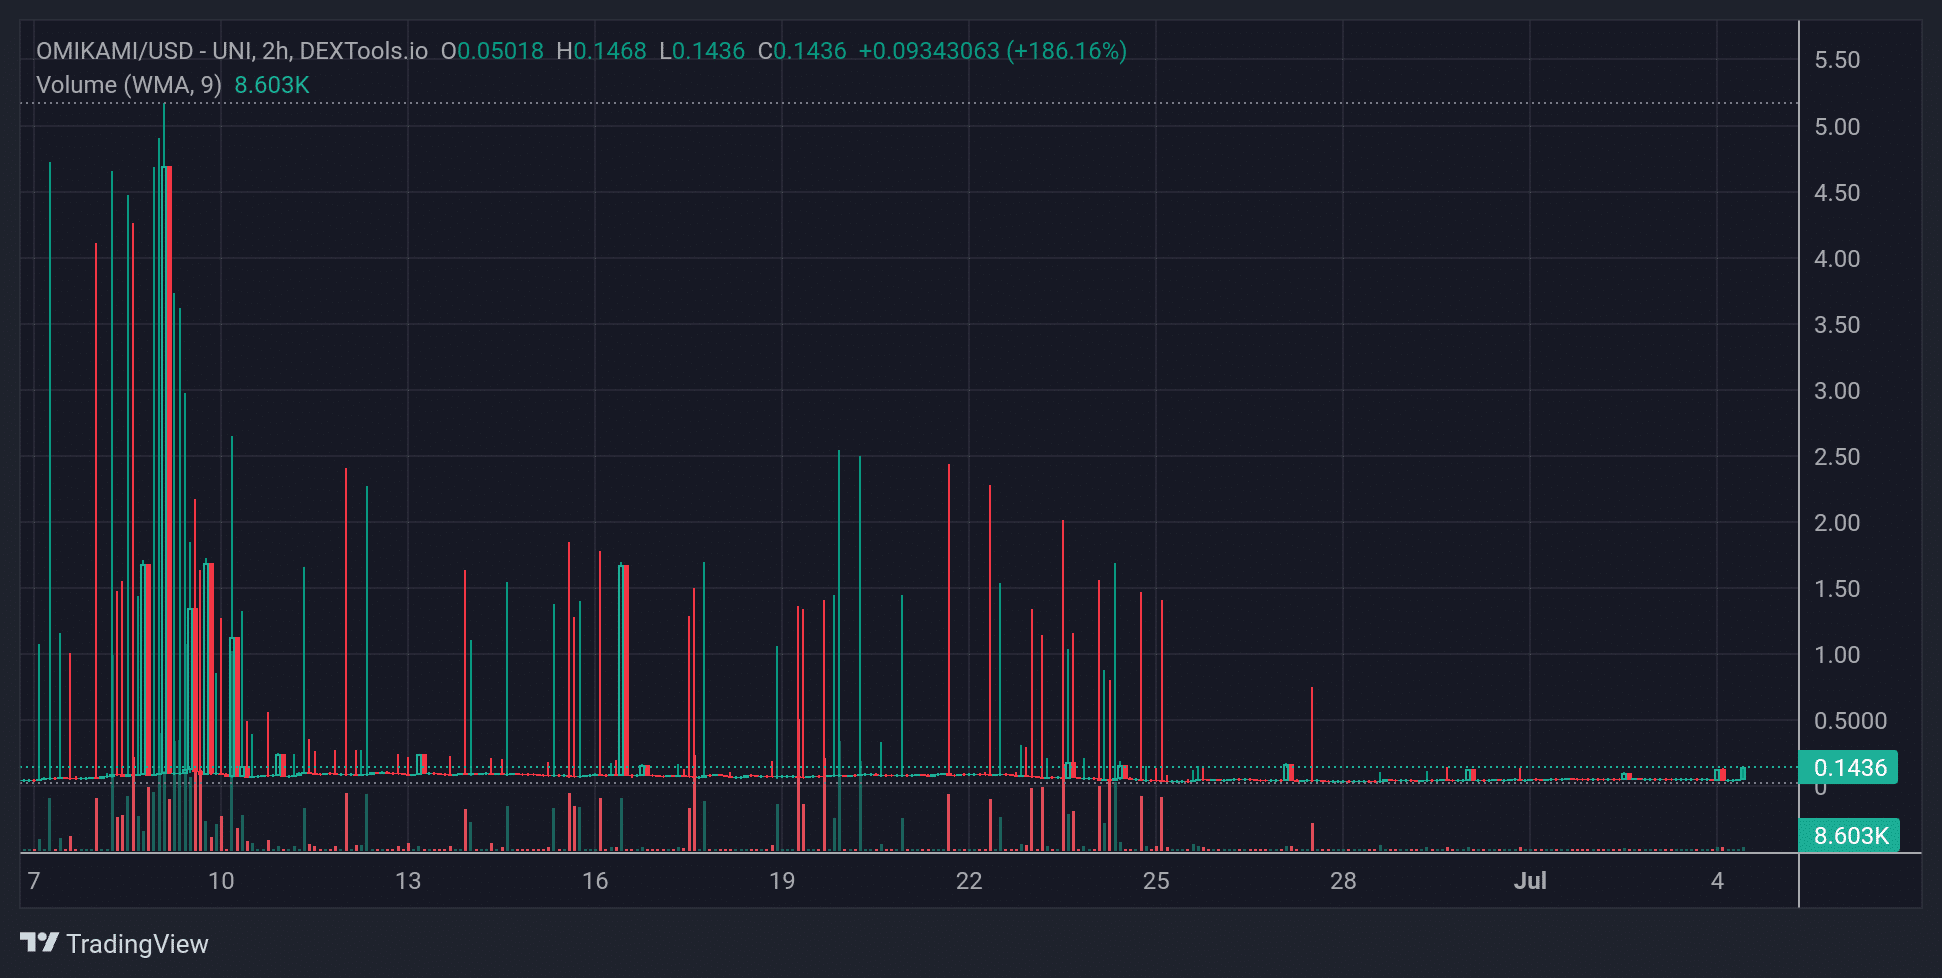Click the volume tag 8.603K on axis

pos(1849,836)
